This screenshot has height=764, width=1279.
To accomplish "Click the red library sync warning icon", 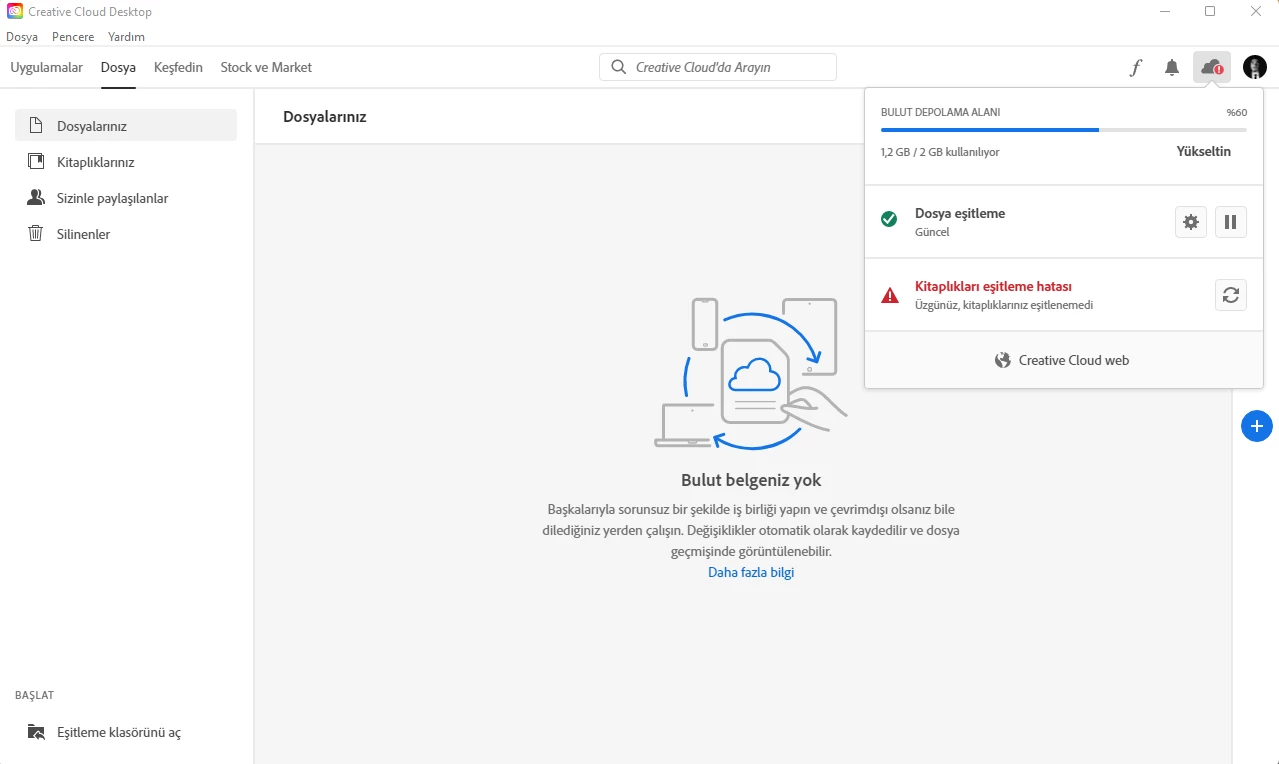I will pos(889,295).
